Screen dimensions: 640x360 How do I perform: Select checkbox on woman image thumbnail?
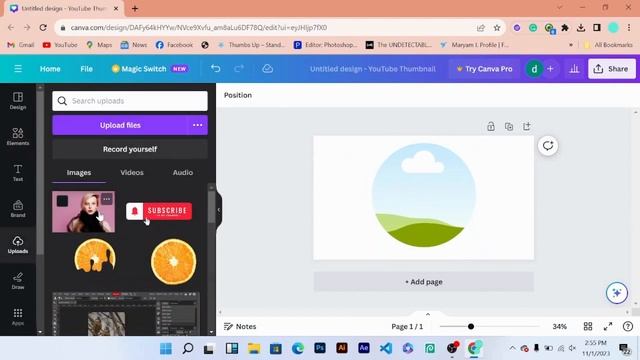[62, 201]
